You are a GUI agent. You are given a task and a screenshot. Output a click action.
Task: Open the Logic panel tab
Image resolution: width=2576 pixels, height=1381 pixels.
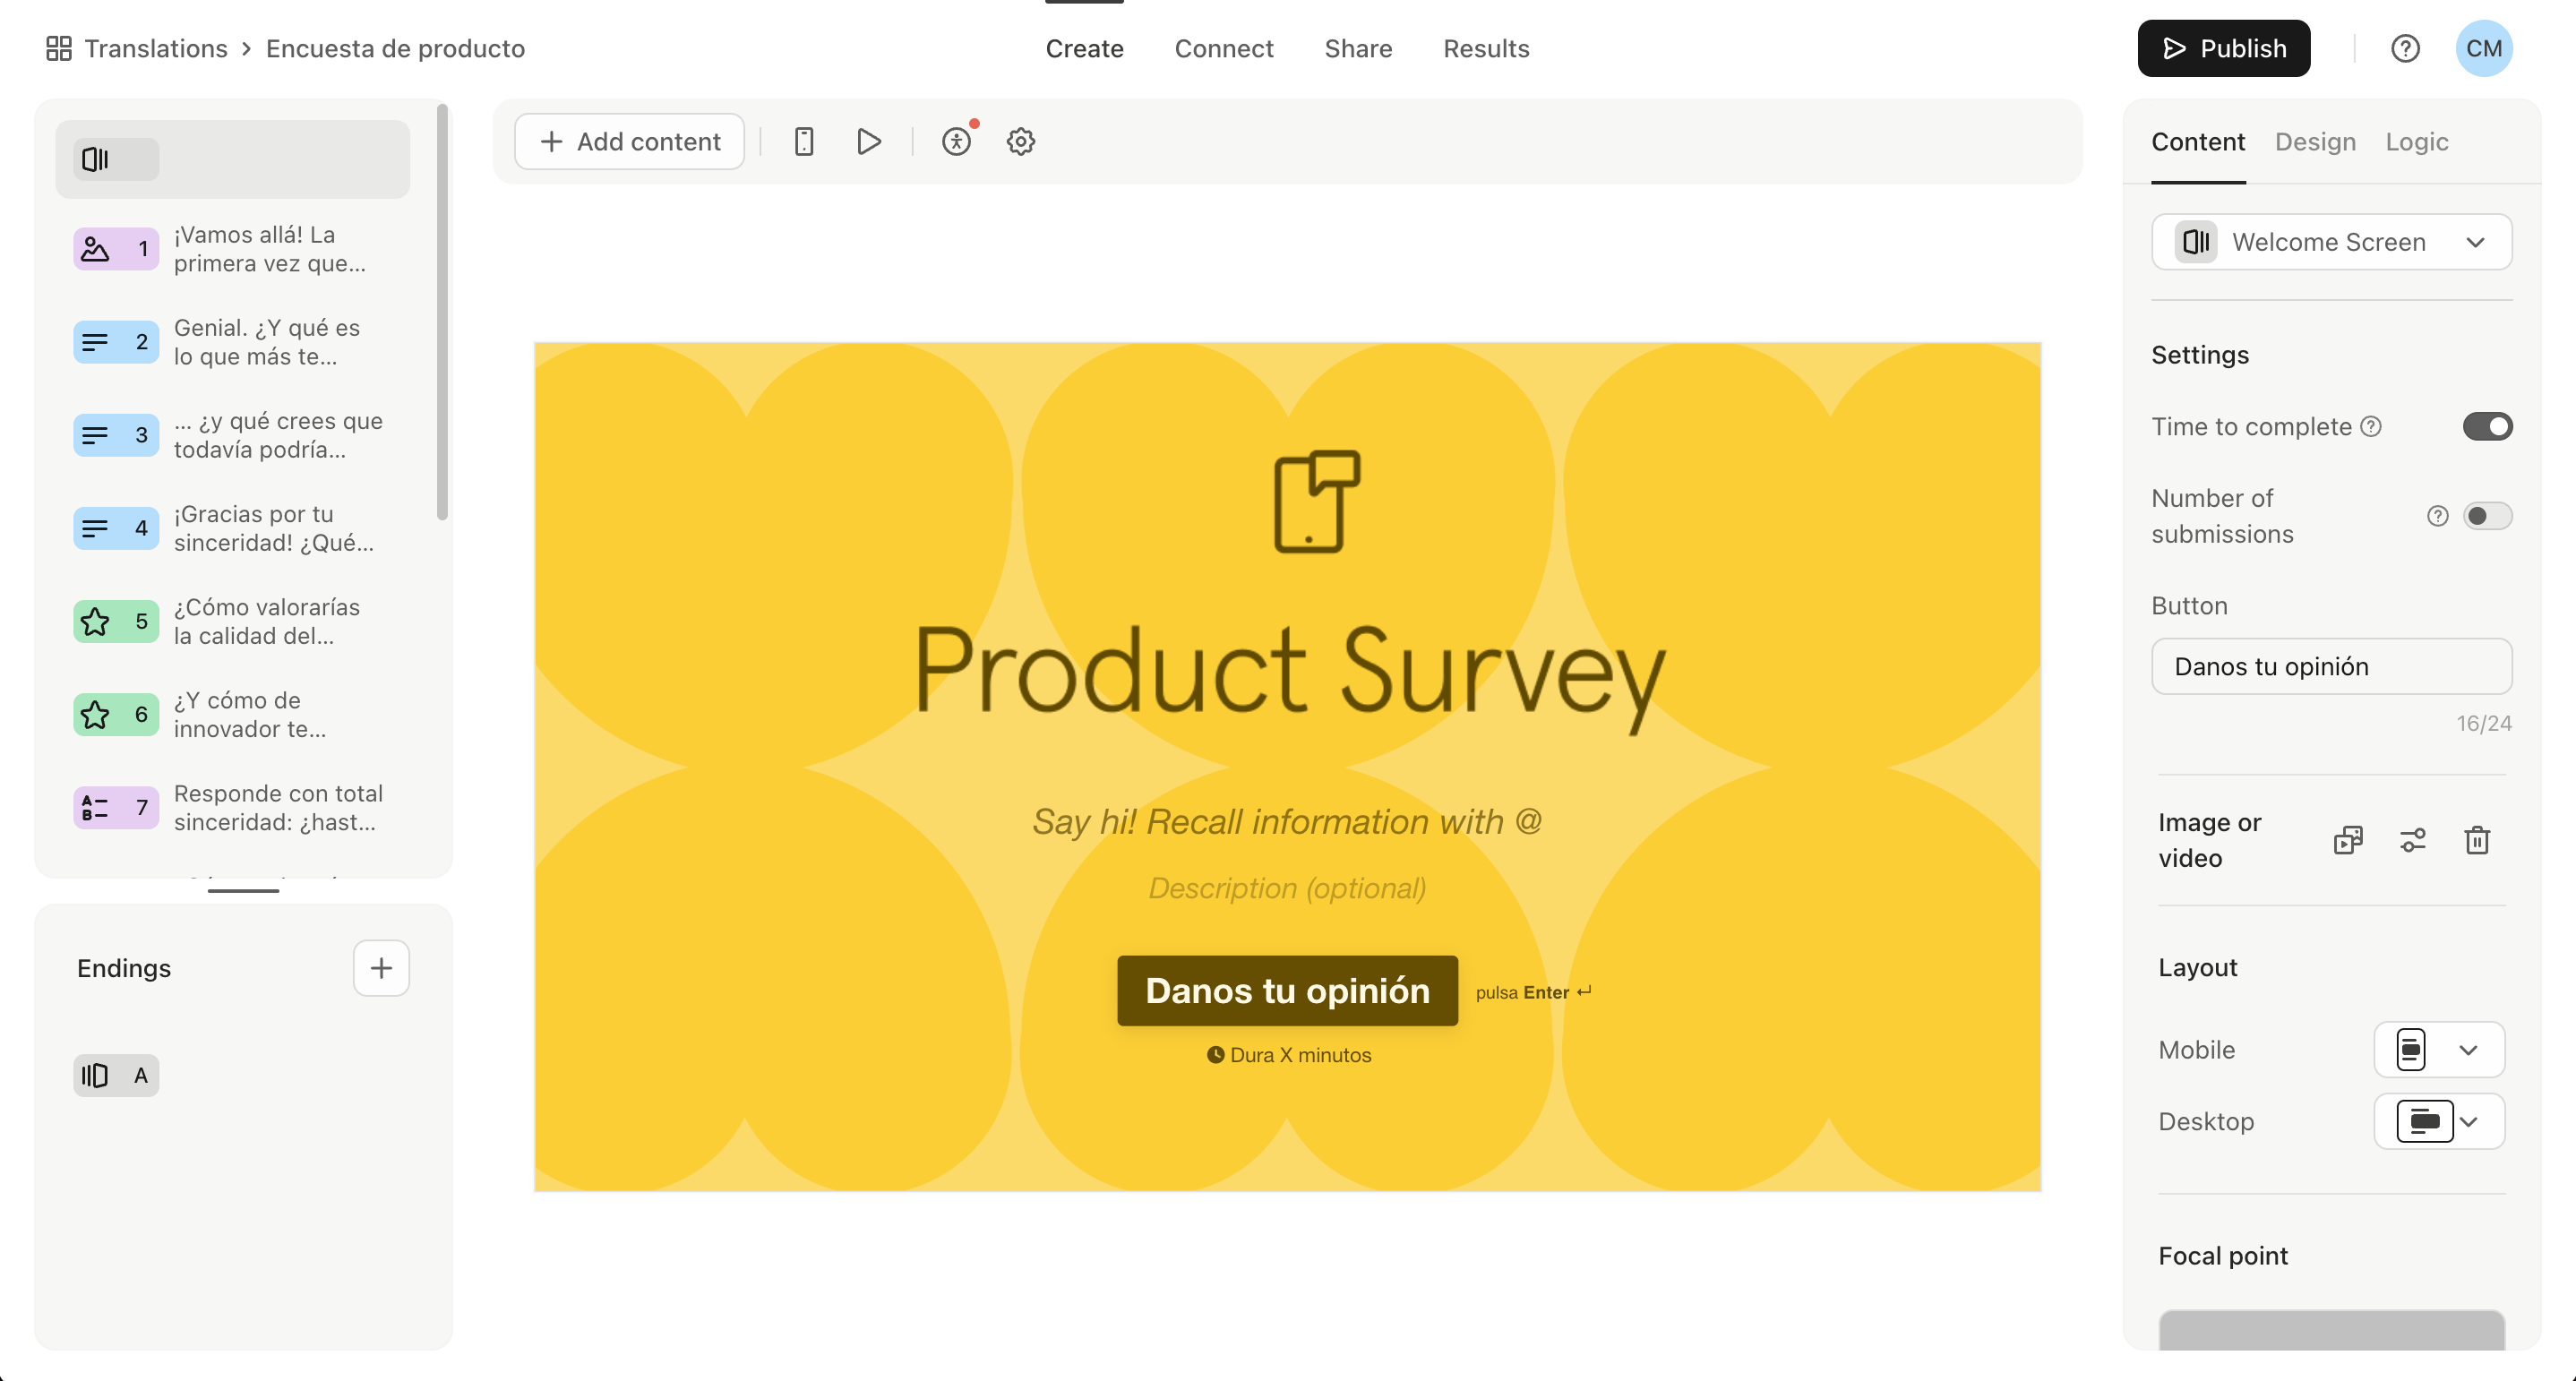click(x=2416, y=141)
